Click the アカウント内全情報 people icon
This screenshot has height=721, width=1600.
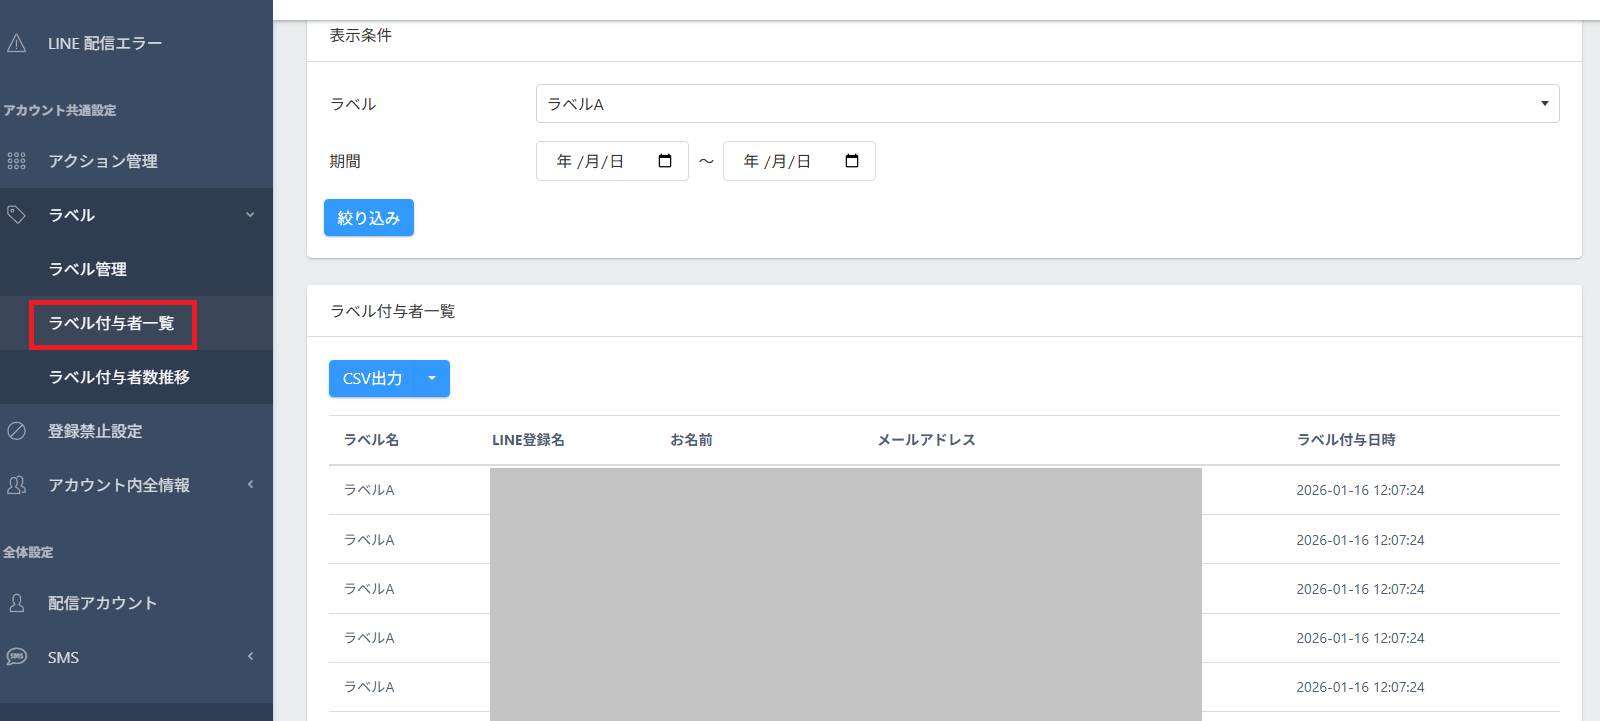pos(17,485)
